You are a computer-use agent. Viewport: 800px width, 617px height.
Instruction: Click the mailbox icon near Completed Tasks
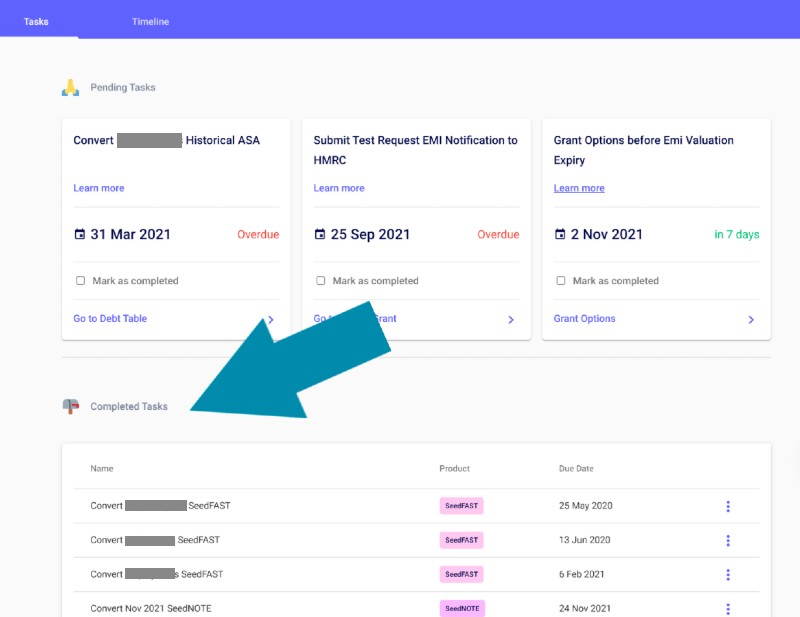click(71, 406)
